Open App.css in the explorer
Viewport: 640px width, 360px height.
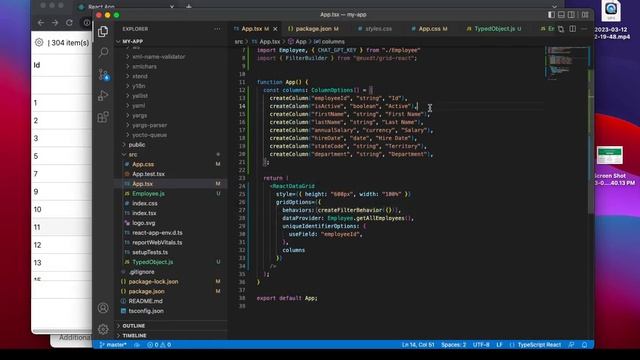pyautogui.click(x=143, y=164)
